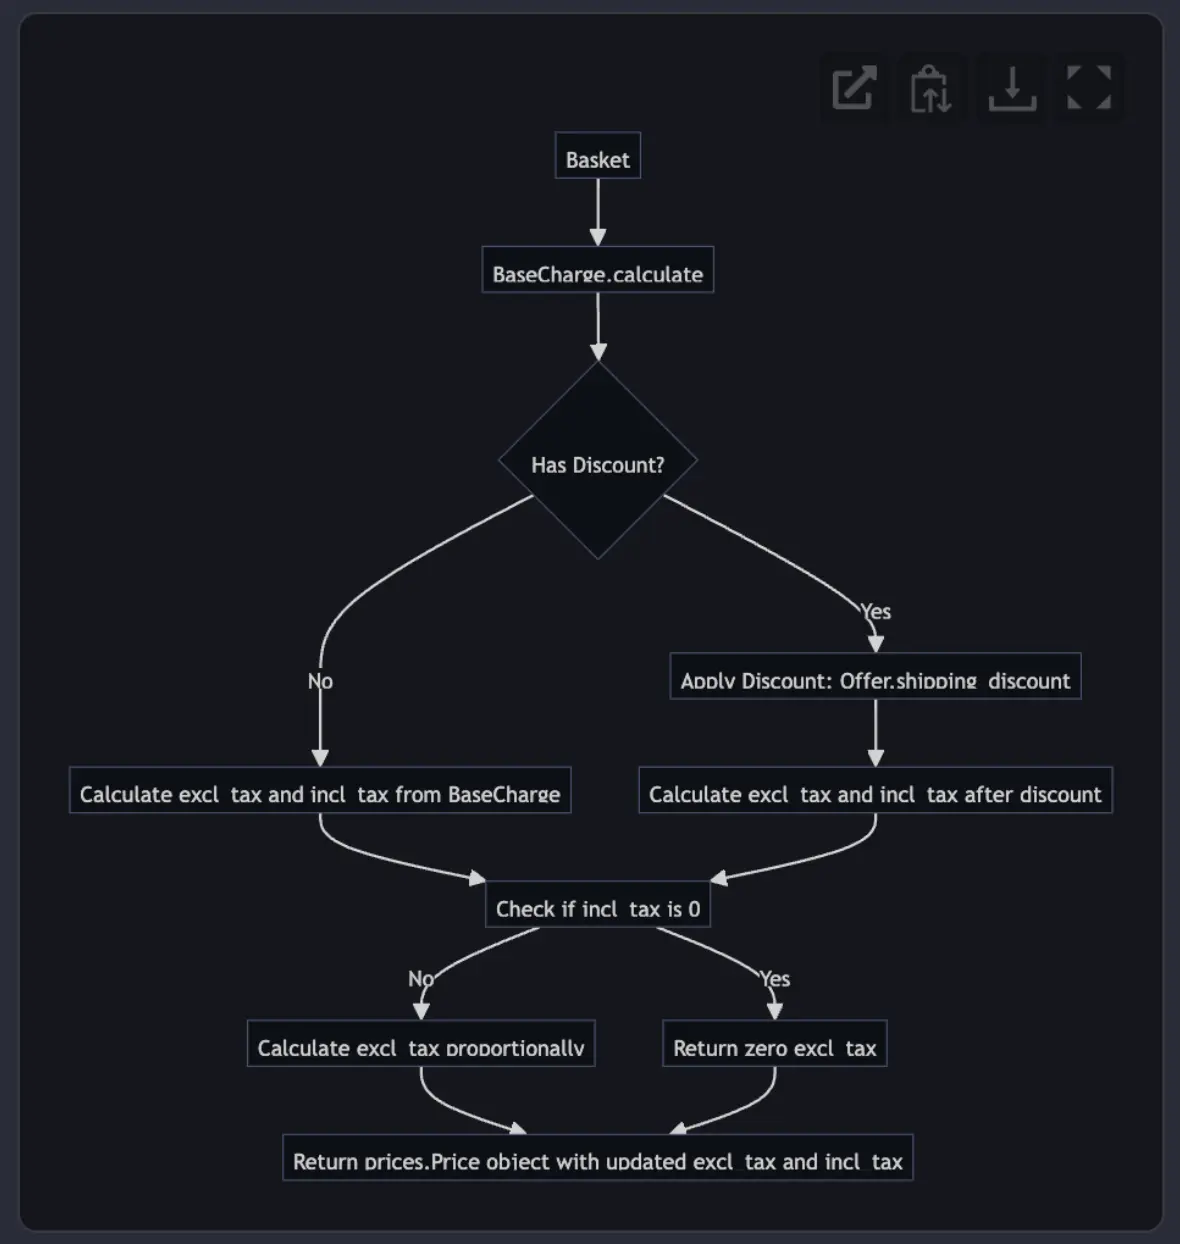Click the BaseCharge.calculate node

pyautogui.click(x=598, y=270)
